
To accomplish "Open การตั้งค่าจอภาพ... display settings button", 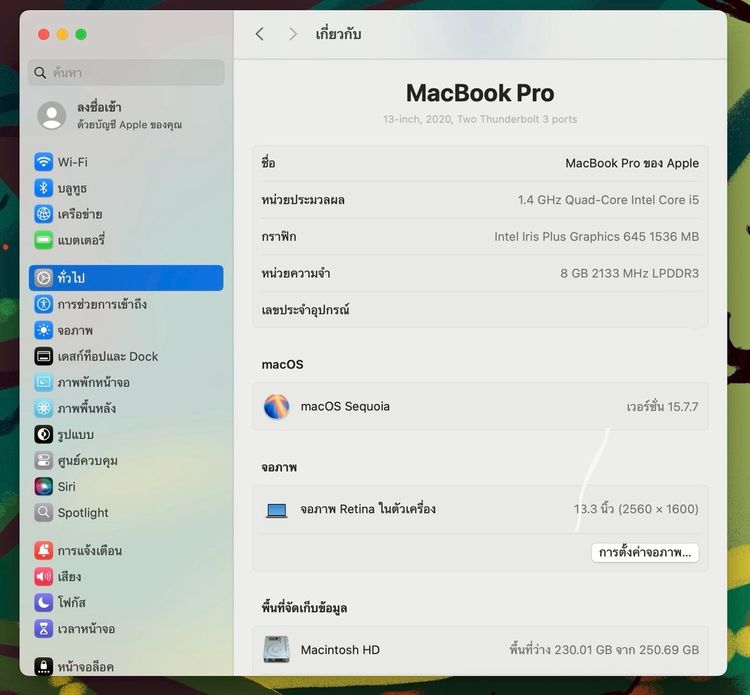I will point(645,552).
